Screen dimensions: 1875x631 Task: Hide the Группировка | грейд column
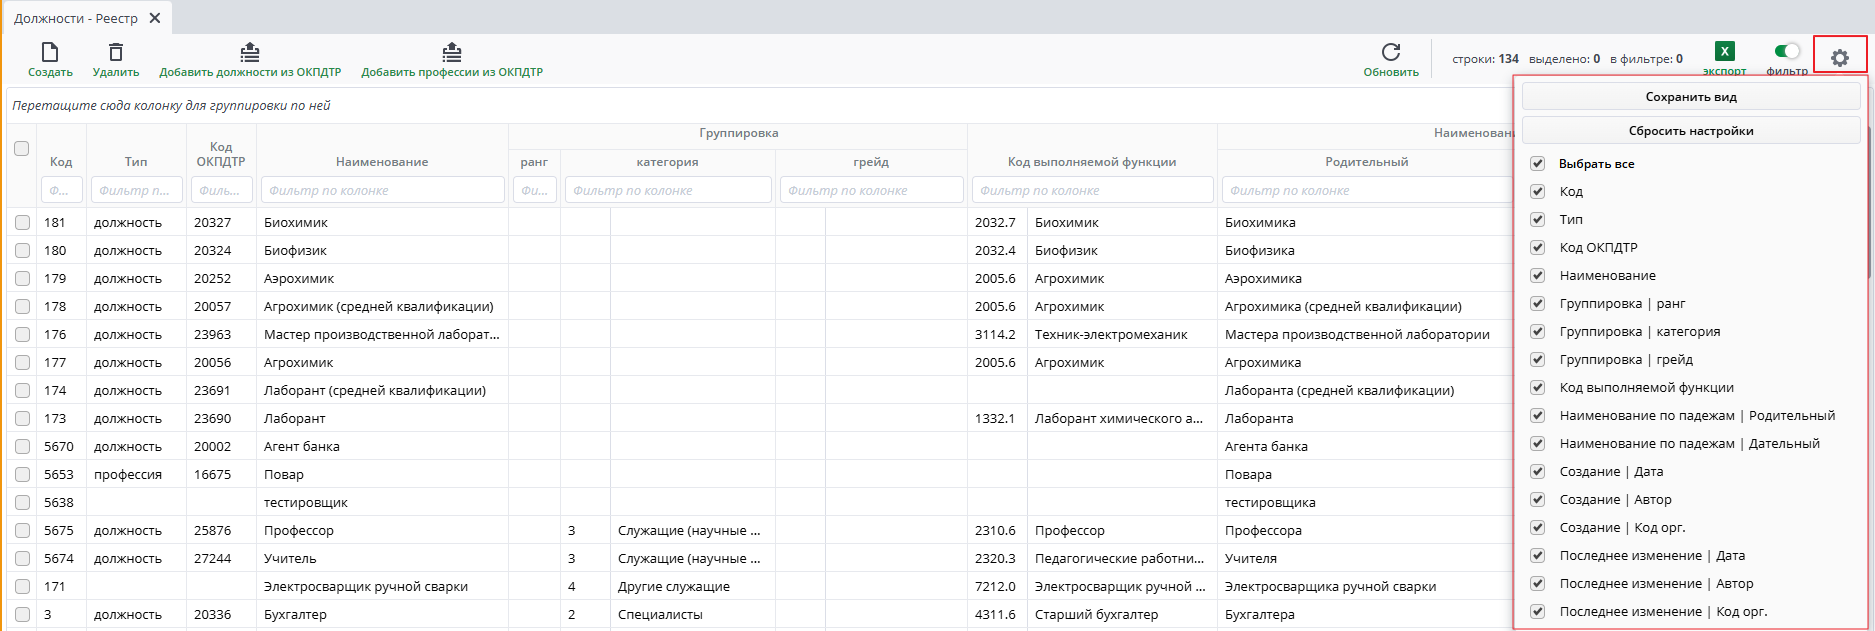click(x=1537, y=359)
